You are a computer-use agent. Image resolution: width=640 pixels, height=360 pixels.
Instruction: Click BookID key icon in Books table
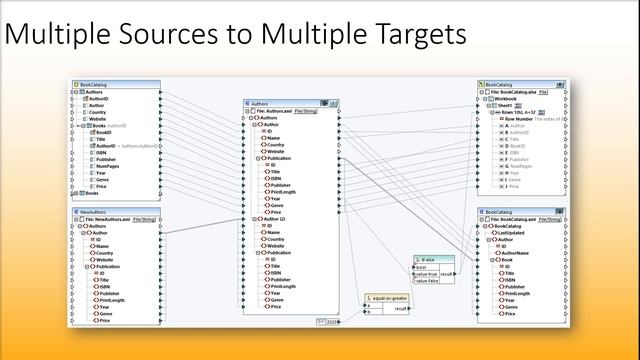(x=93, y=132)
